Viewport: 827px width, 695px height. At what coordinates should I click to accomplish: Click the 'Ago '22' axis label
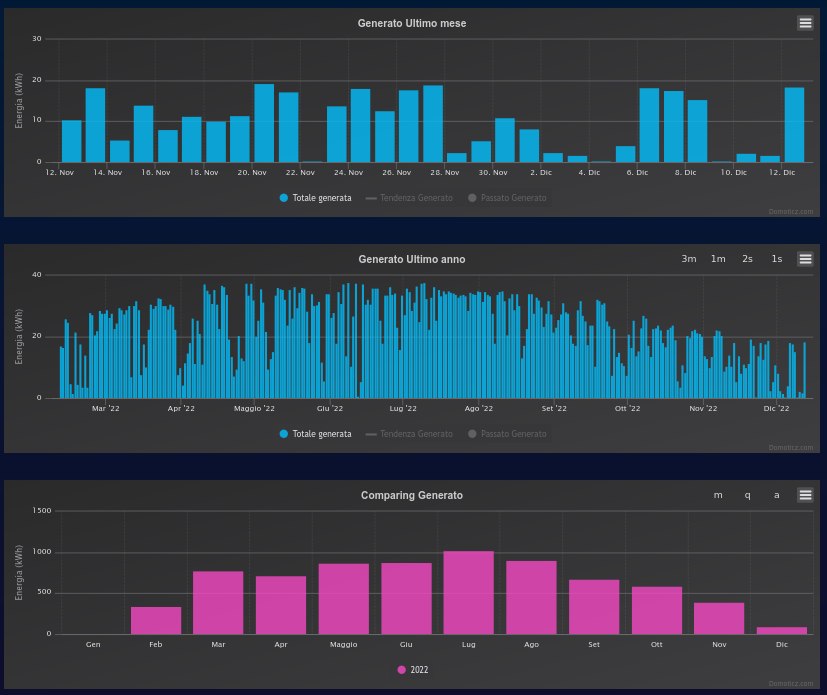[x=478, y=408]
